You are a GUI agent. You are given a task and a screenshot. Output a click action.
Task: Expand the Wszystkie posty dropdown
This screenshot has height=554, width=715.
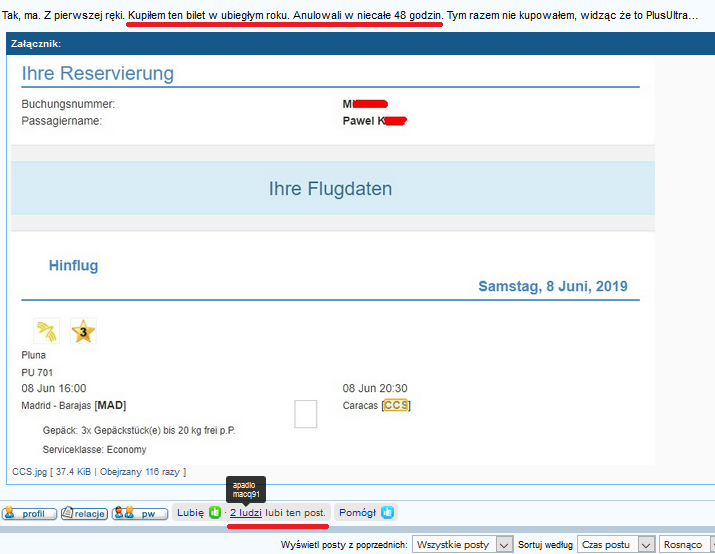pos(463,544)
